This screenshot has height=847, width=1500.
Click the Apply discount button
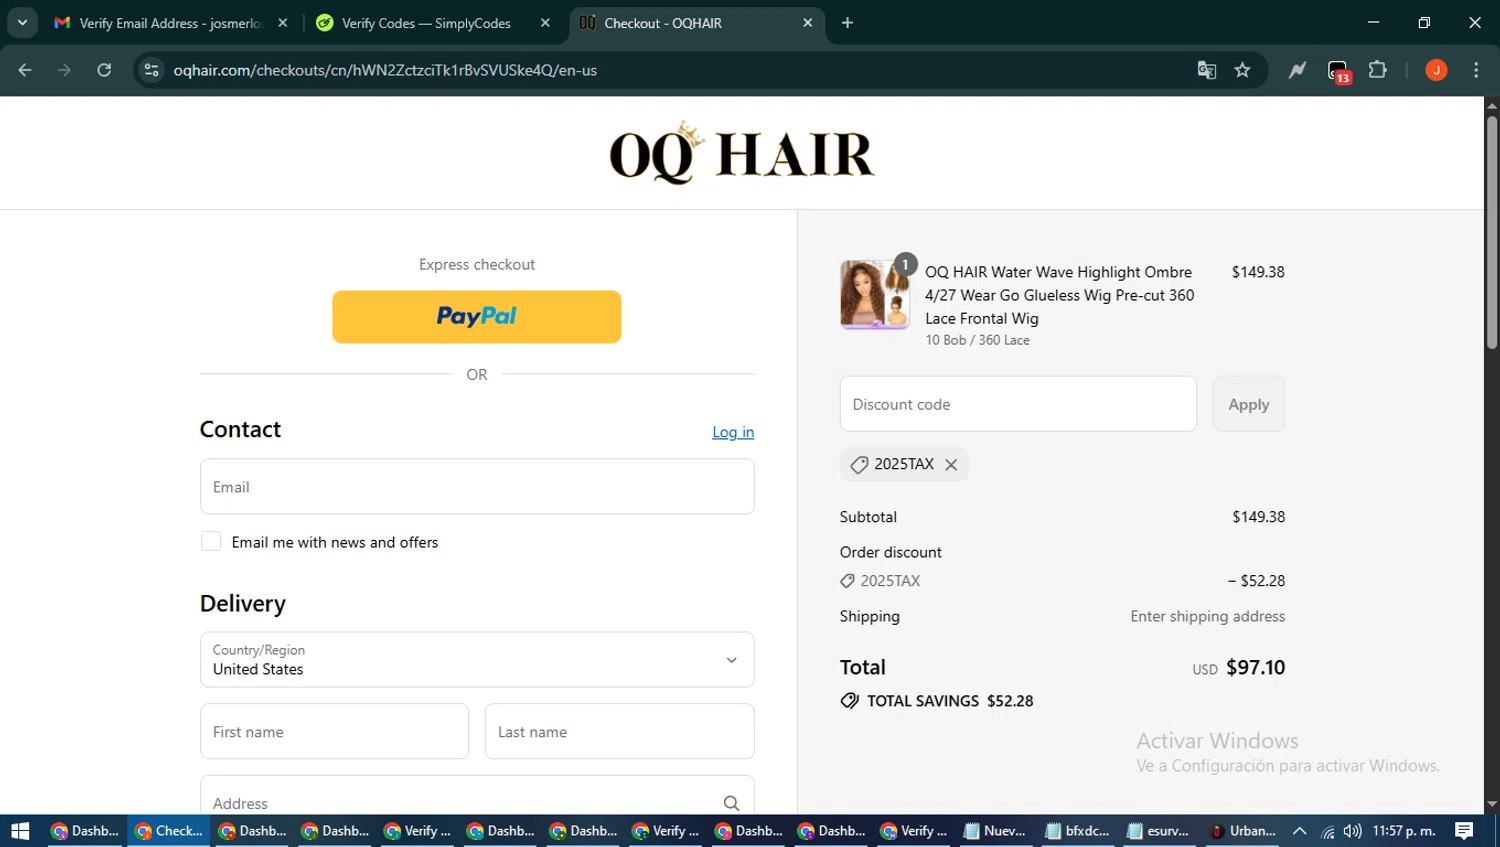tap(1249, 404)
